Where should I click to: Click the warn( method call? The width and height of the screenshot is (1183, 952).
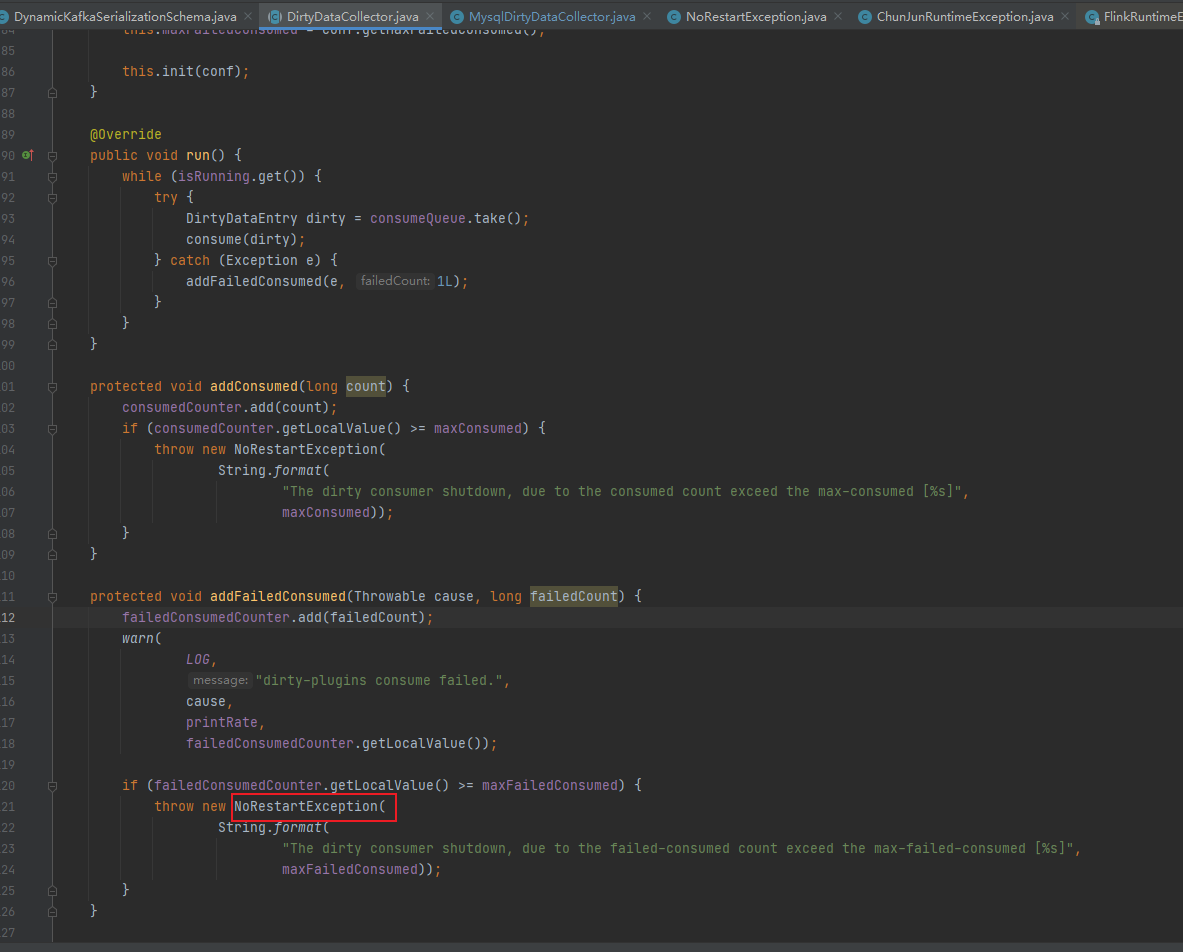[x=142, y=638]
